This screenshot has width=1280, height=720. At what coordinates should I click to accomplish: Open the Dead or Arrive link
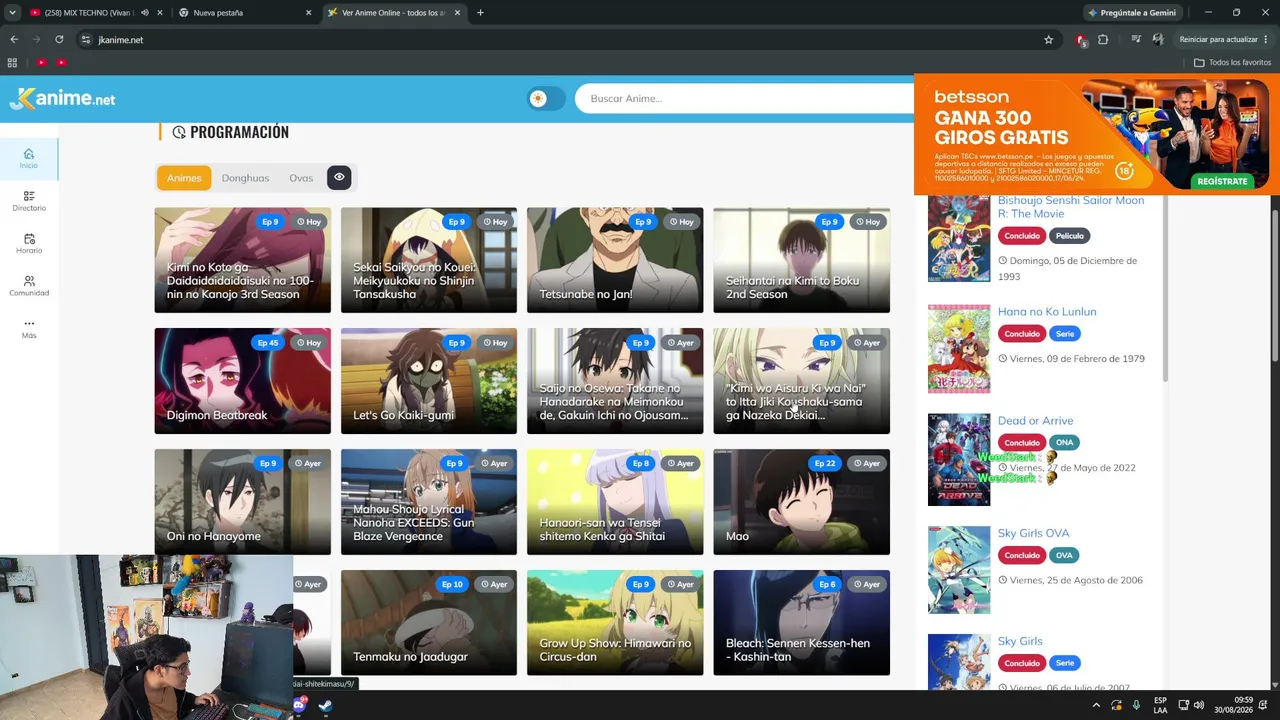(x=1035, y=421)
